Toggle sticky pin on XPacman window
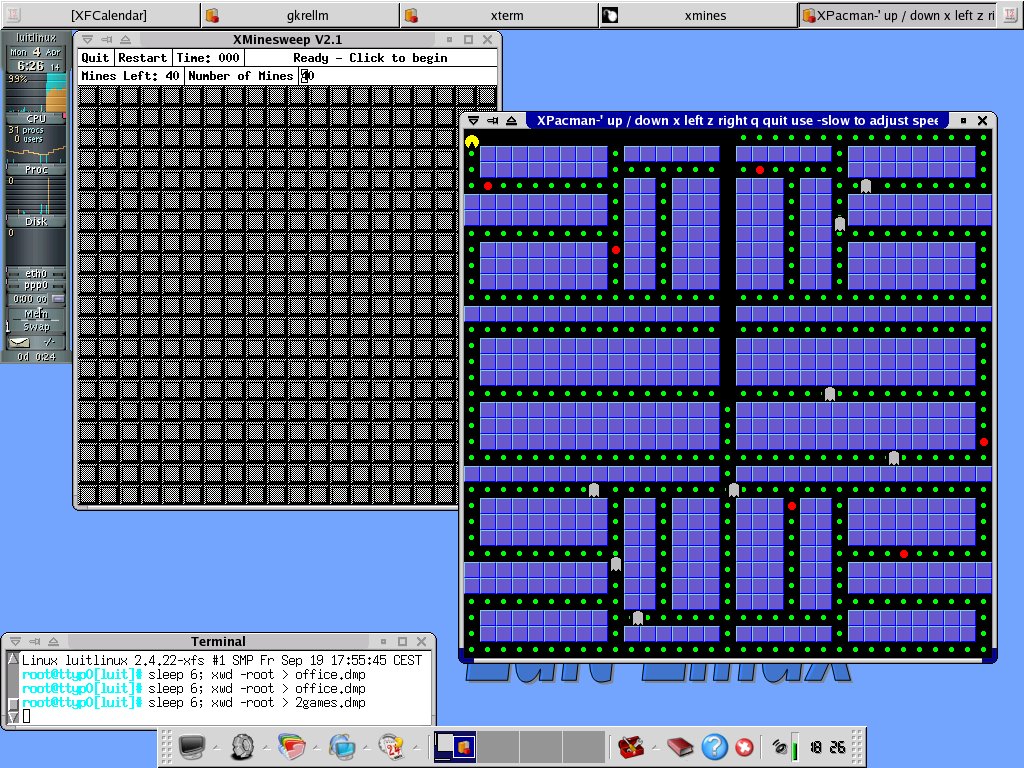This screenshot has height=768, width=1024. point(492,120)
